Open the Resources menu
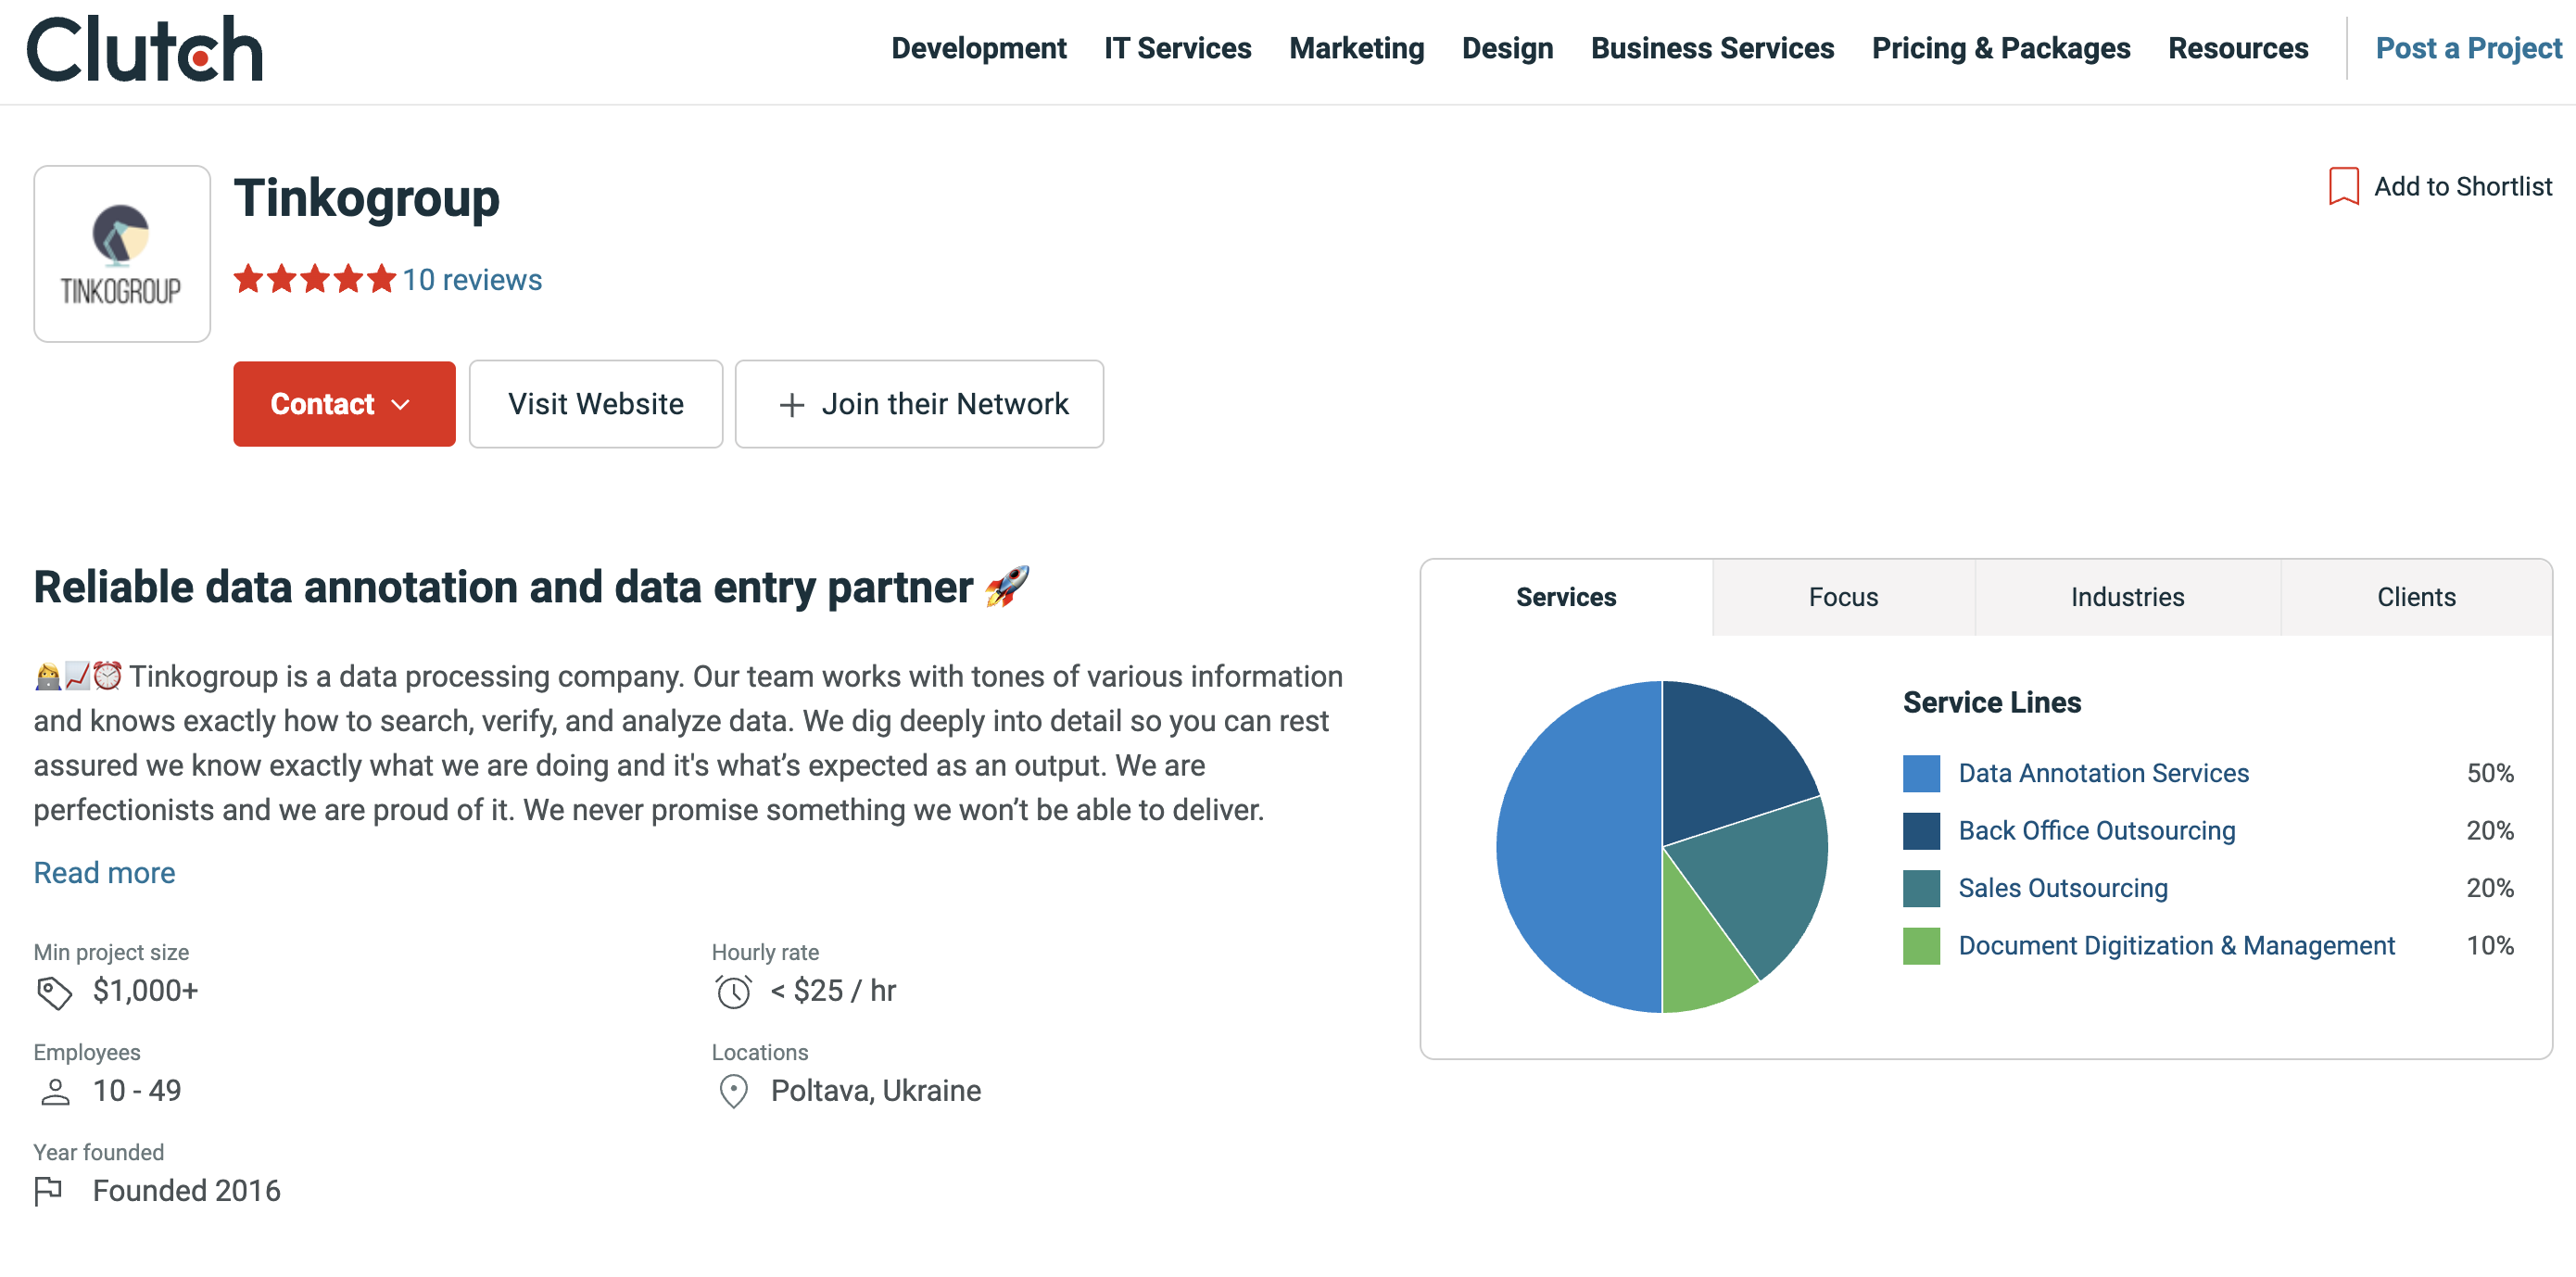 coord(2238,48)
